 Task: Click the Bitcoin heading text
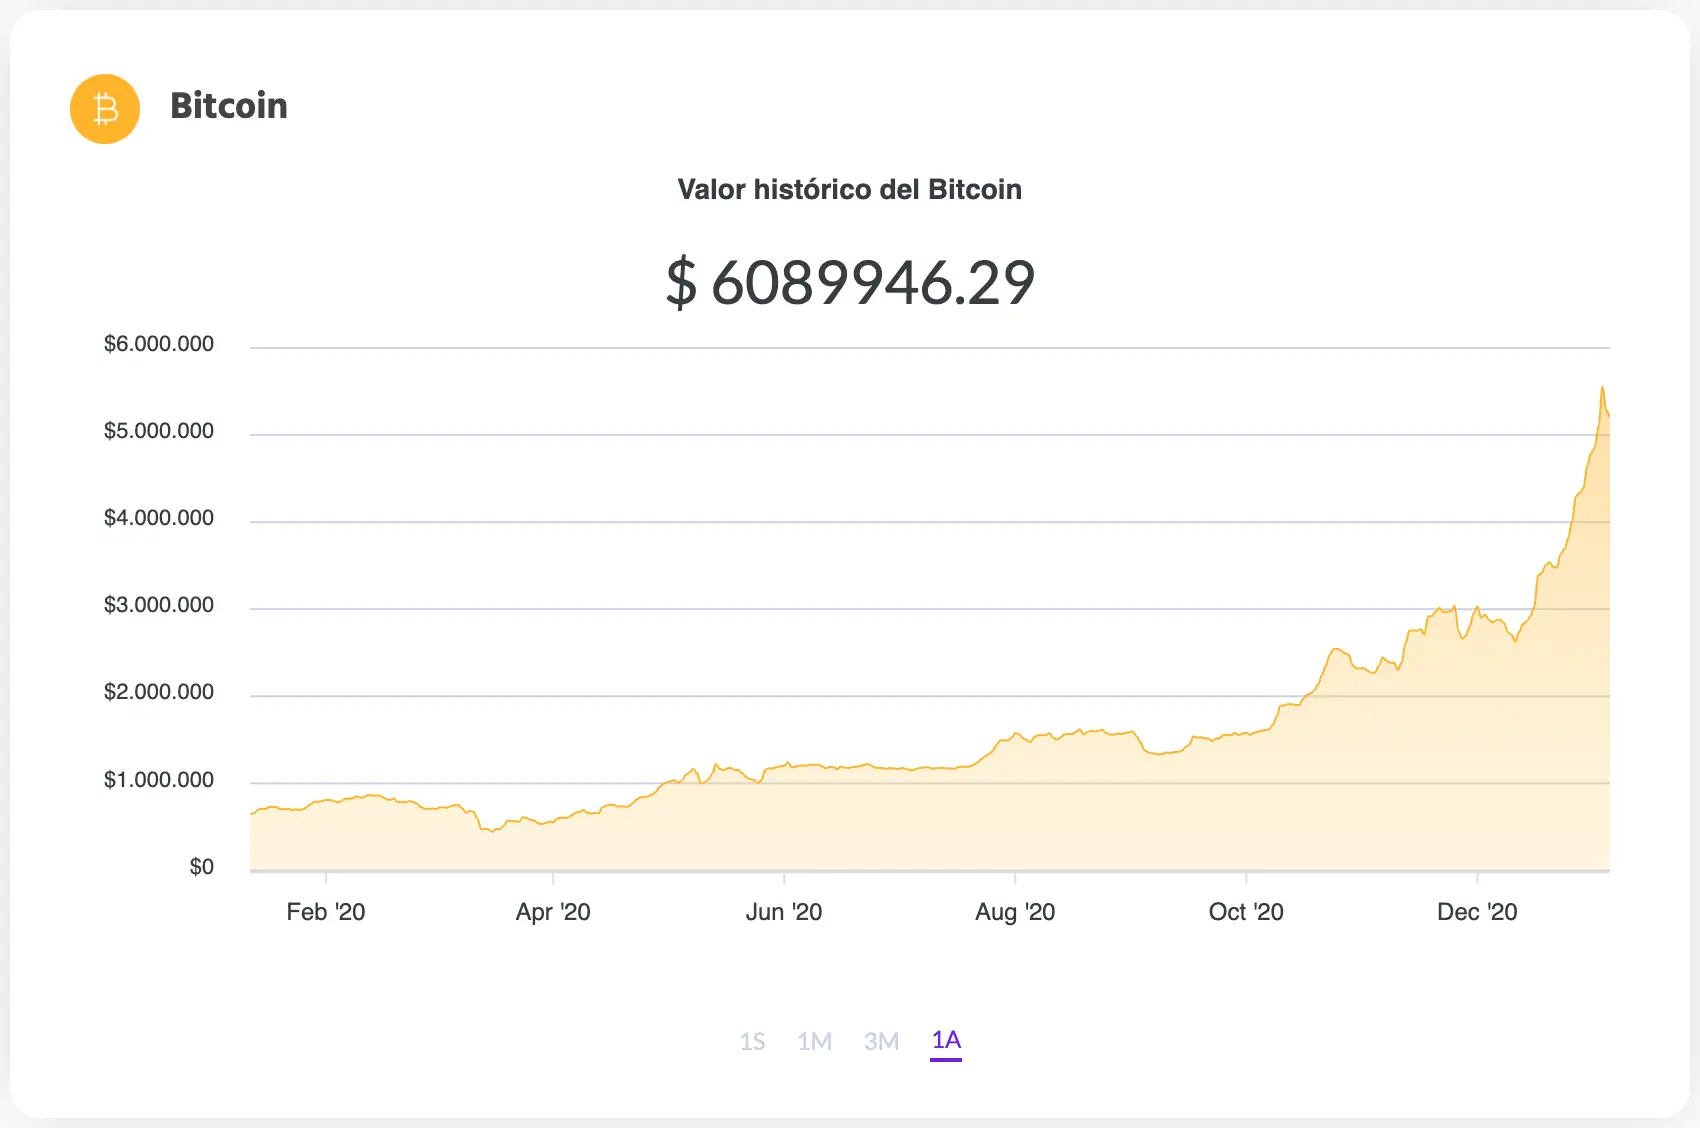coord(229,106)
